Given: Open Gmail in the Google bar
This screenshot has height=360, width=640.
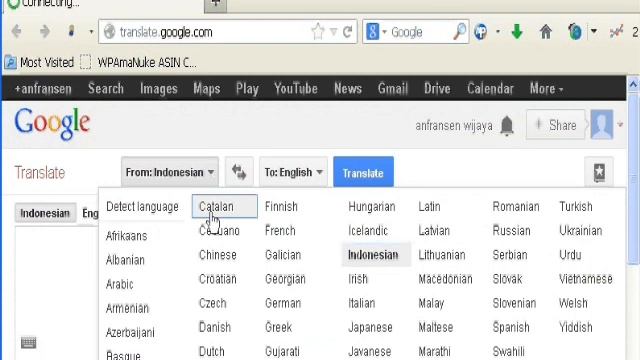Looking at the screenshot, I should click(393, 89).
